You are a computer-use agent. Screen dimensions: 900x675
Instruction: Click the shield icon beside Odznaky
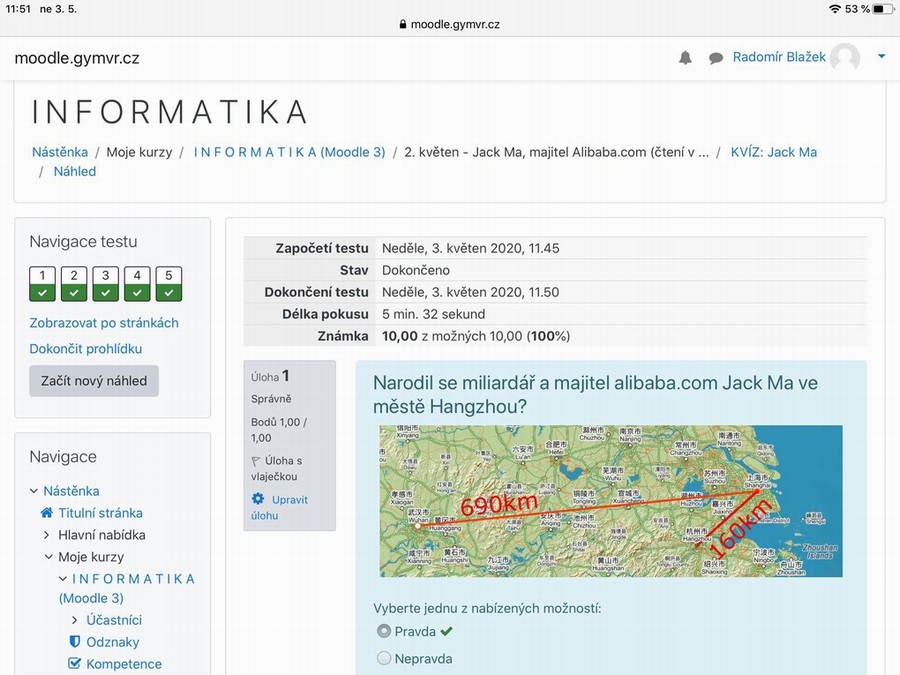(x=74, y=642)
